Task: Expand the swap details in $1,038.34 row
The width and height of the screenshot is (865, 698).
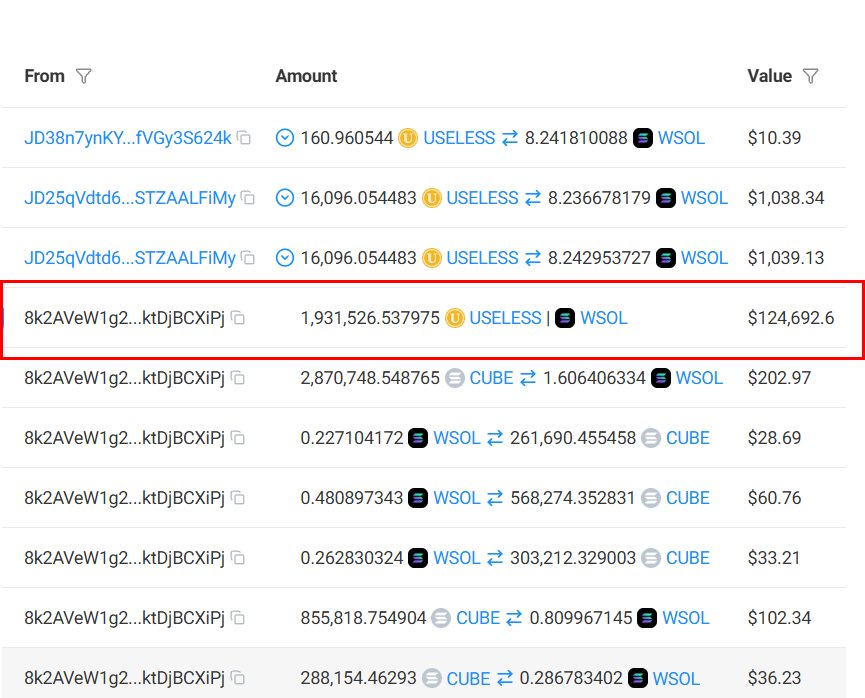Action: point(285,198)
